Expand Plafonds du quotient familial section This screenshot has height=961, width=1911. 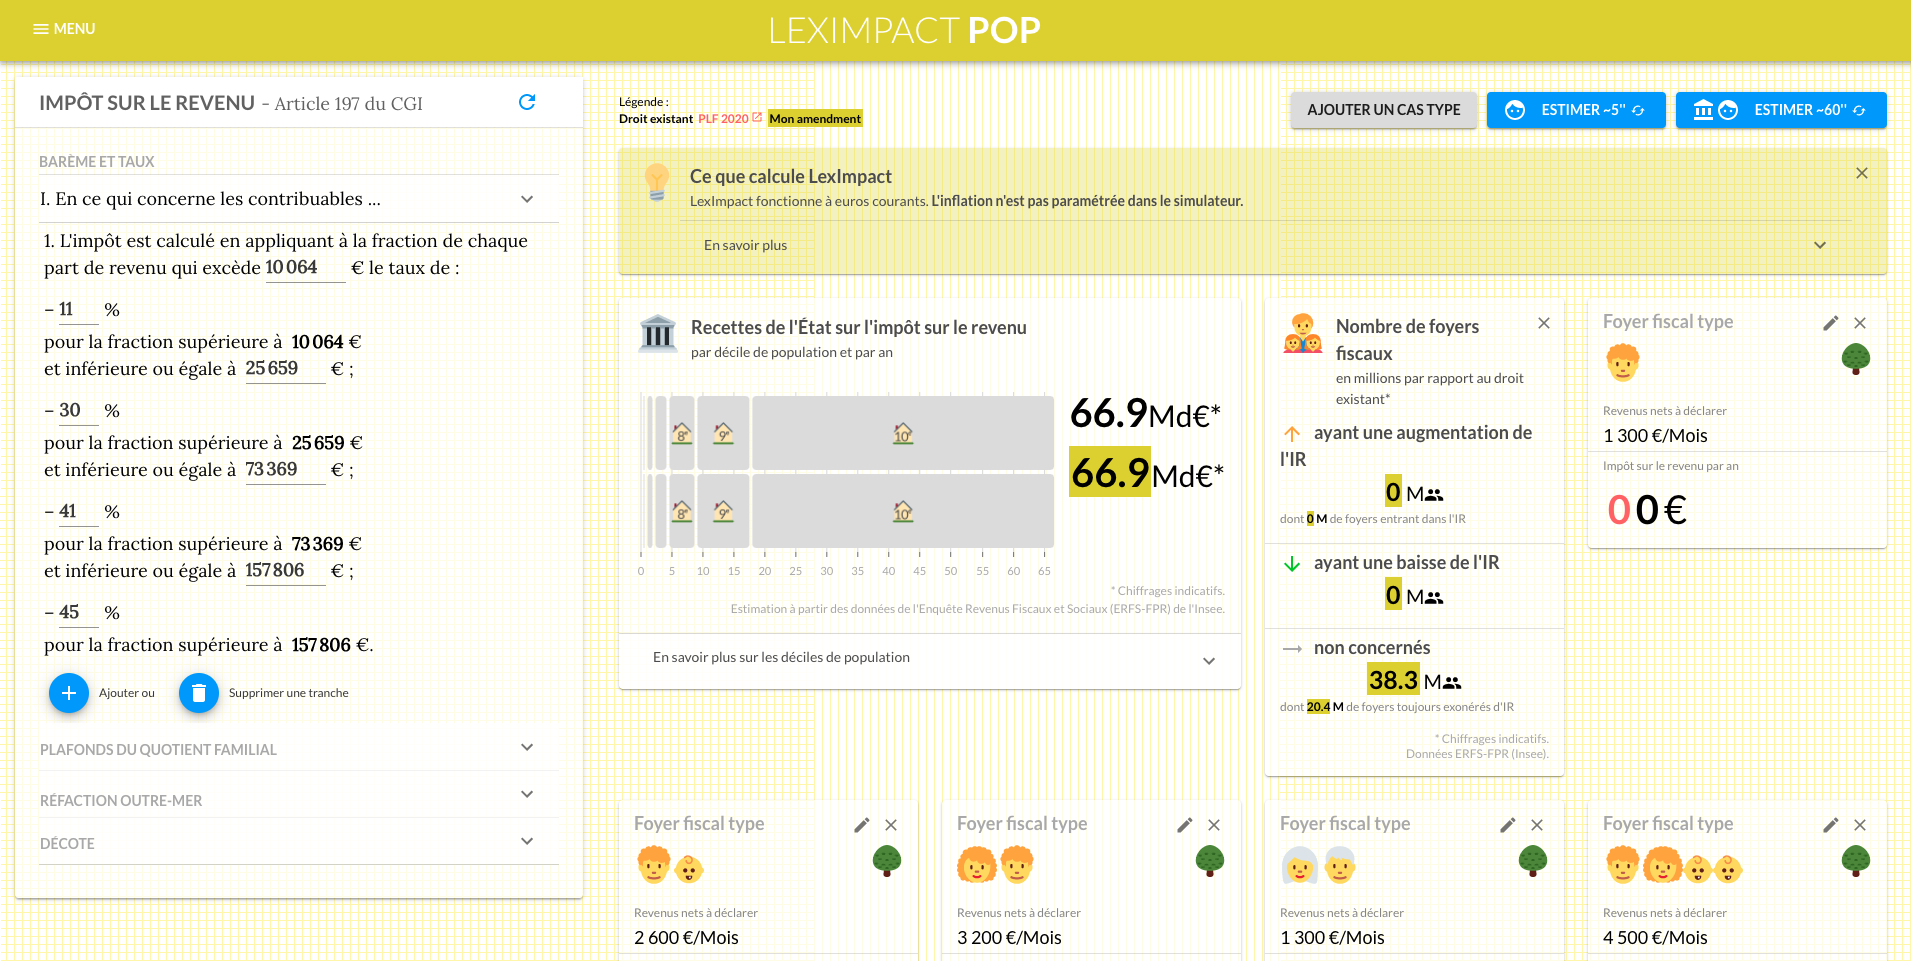298,749
